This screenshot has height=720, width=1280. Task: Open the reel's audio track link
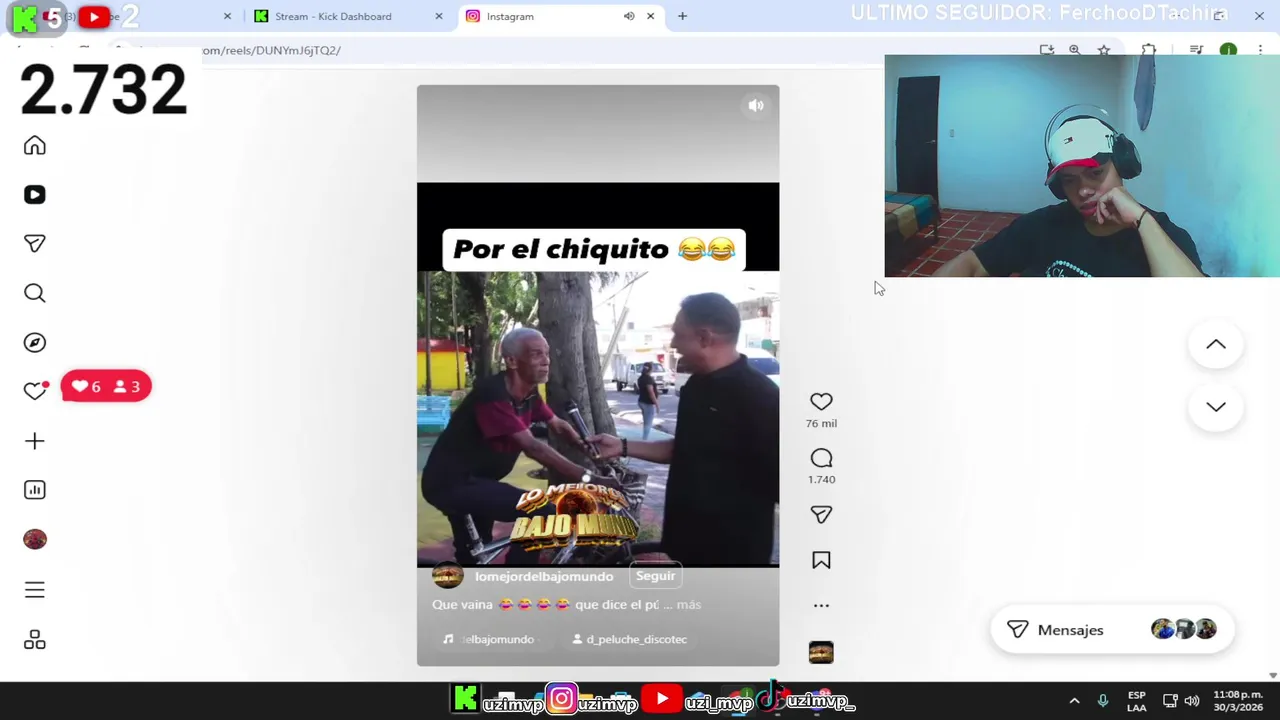[490, 639]
